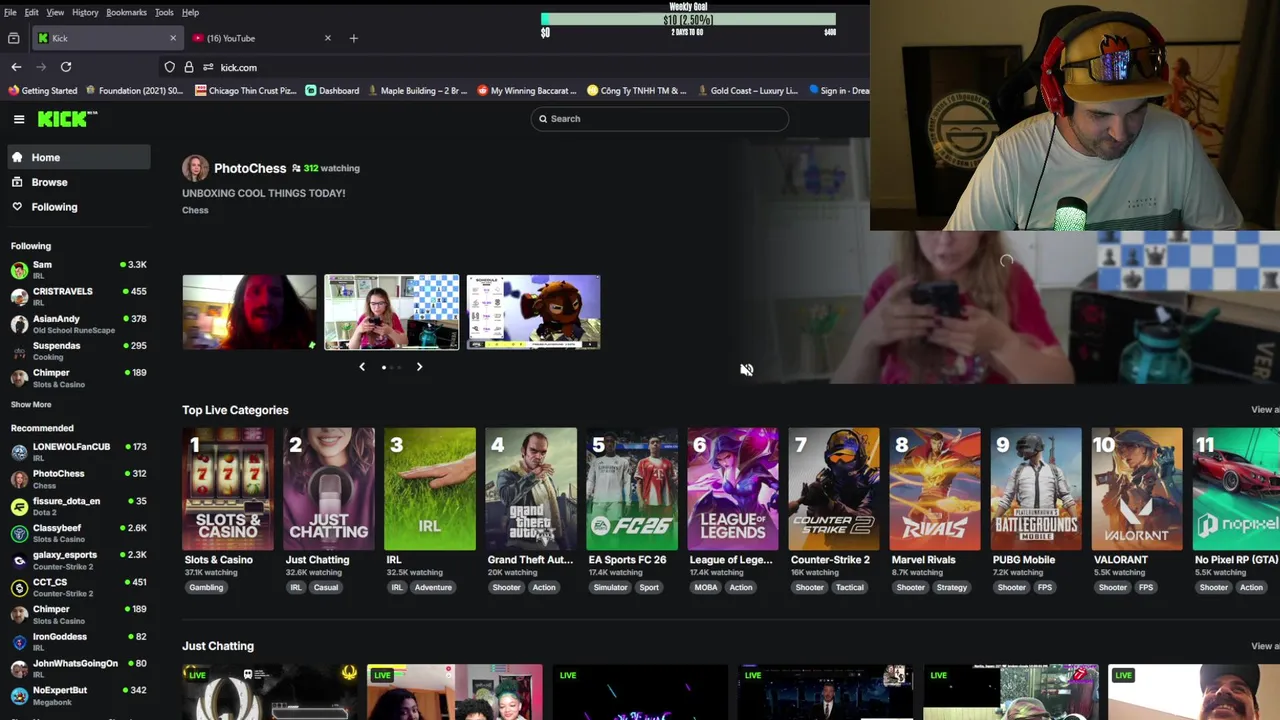Viewport: 1280px width, 720px height.
Task: Open the Help menu
Action: [190, 12]
